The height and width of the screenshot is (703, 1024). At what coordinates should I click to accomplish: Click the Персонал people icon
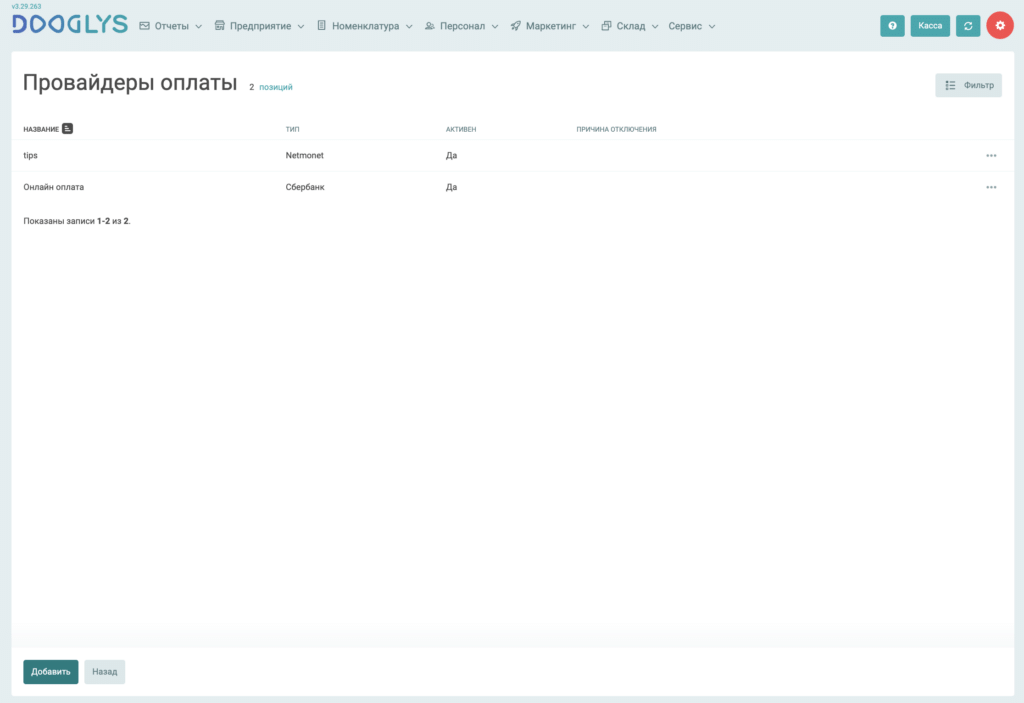(430, 26)
